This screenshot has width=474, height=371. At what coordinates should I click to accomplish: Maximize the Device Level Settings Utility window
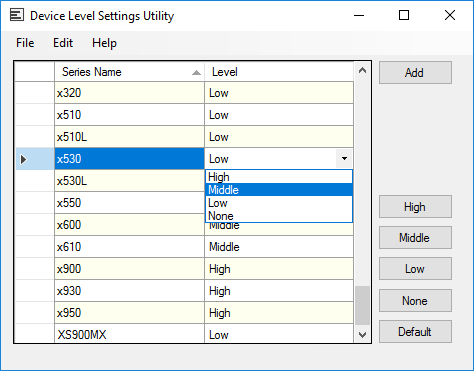coord(404,15)
